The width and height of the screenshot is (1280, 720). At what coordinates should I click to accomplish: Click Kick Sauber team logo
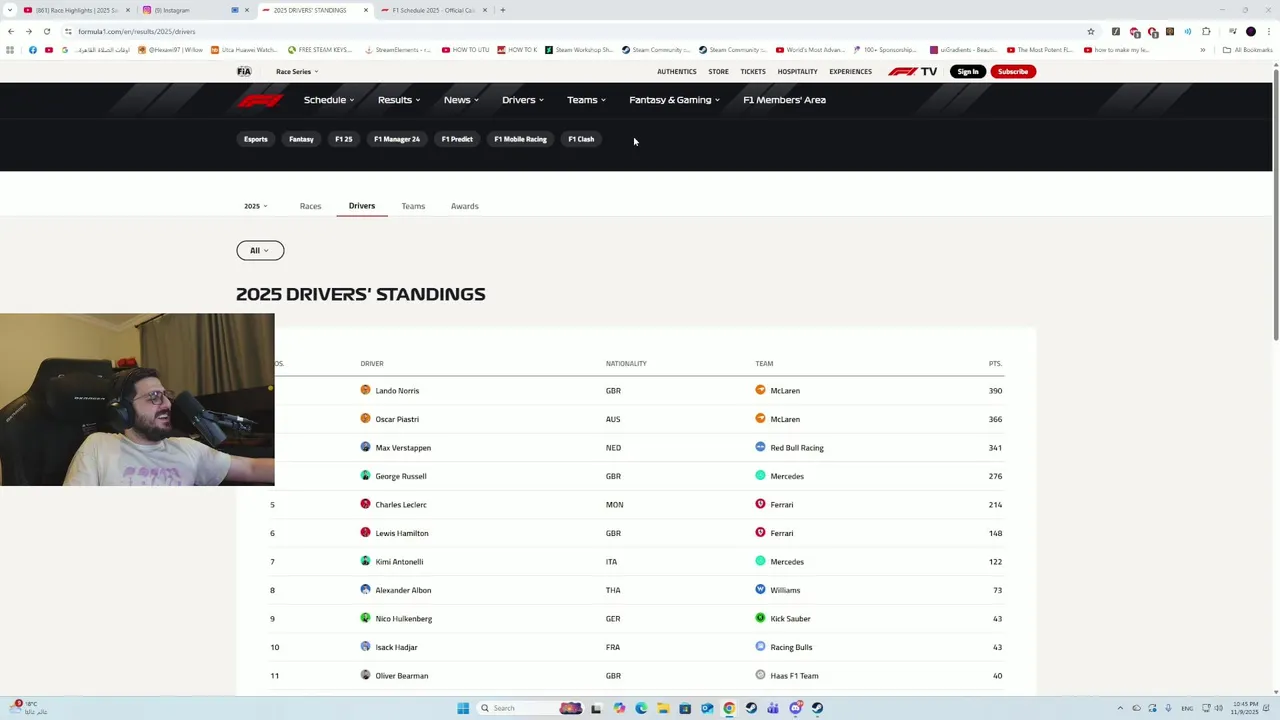[760, 618]
